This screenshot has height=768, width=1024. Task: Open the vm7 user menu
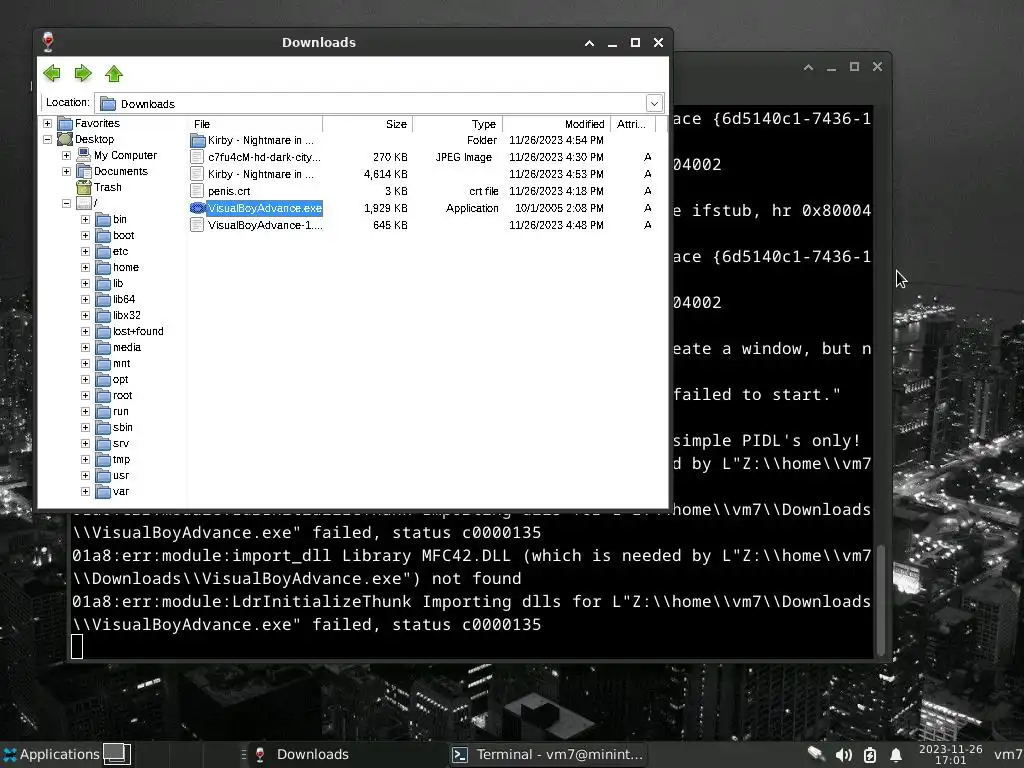pyautogui.click(x=1008, y=754)
